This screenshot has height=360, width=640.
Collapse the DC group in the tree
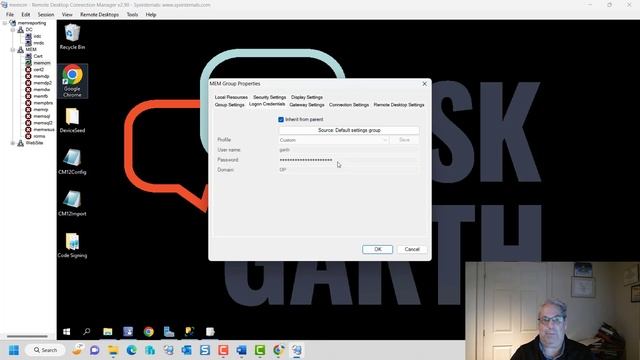pos(13,30)
